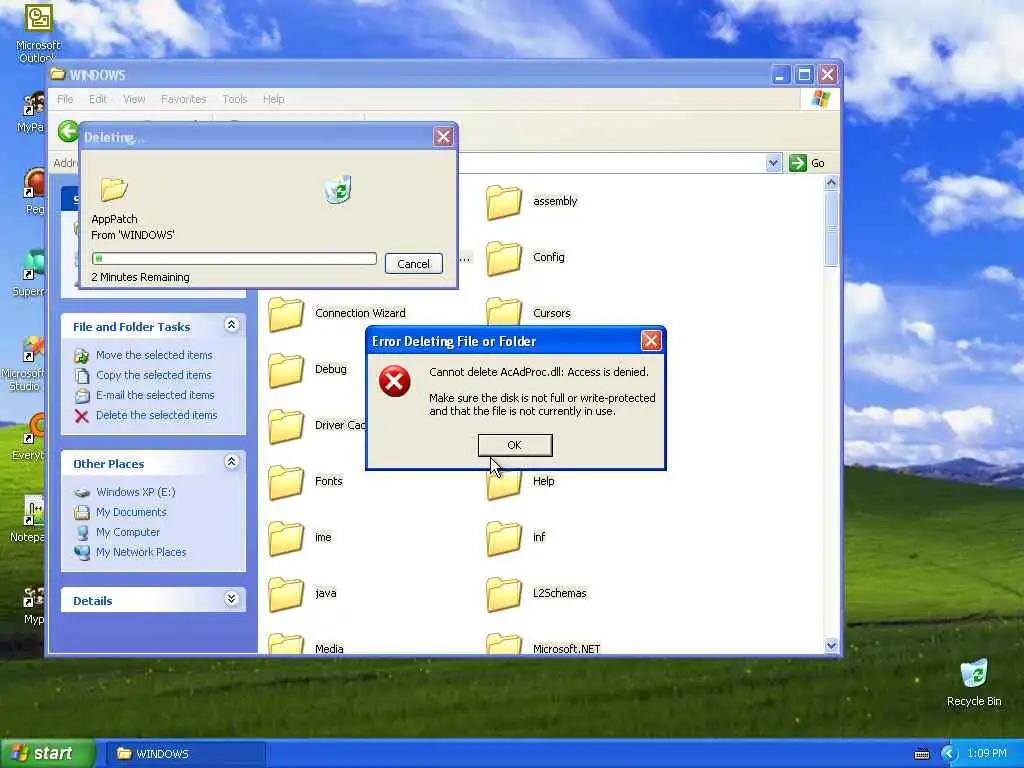1024x768 pixels.
Task: Click Copy the selected items link
Action: click(154, 376)
